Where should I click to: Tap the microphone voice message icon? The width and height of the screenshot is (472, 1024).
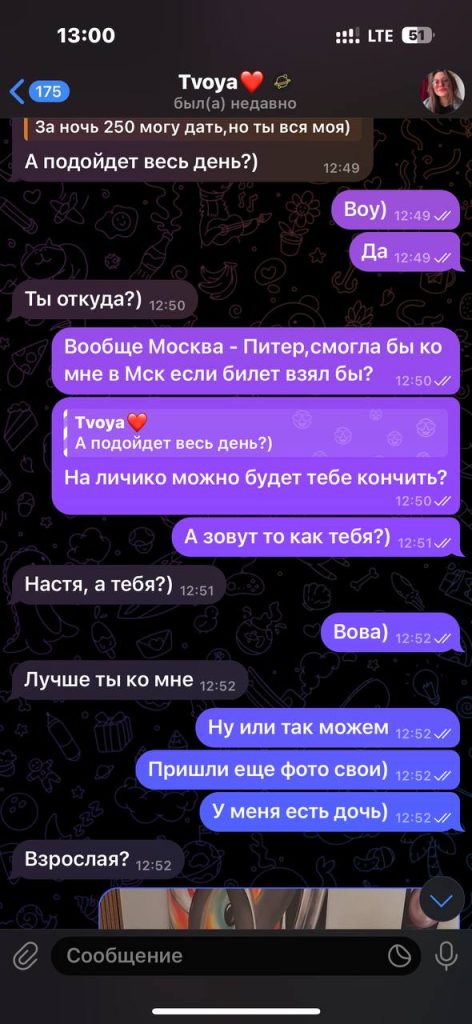tap(447, 957)
